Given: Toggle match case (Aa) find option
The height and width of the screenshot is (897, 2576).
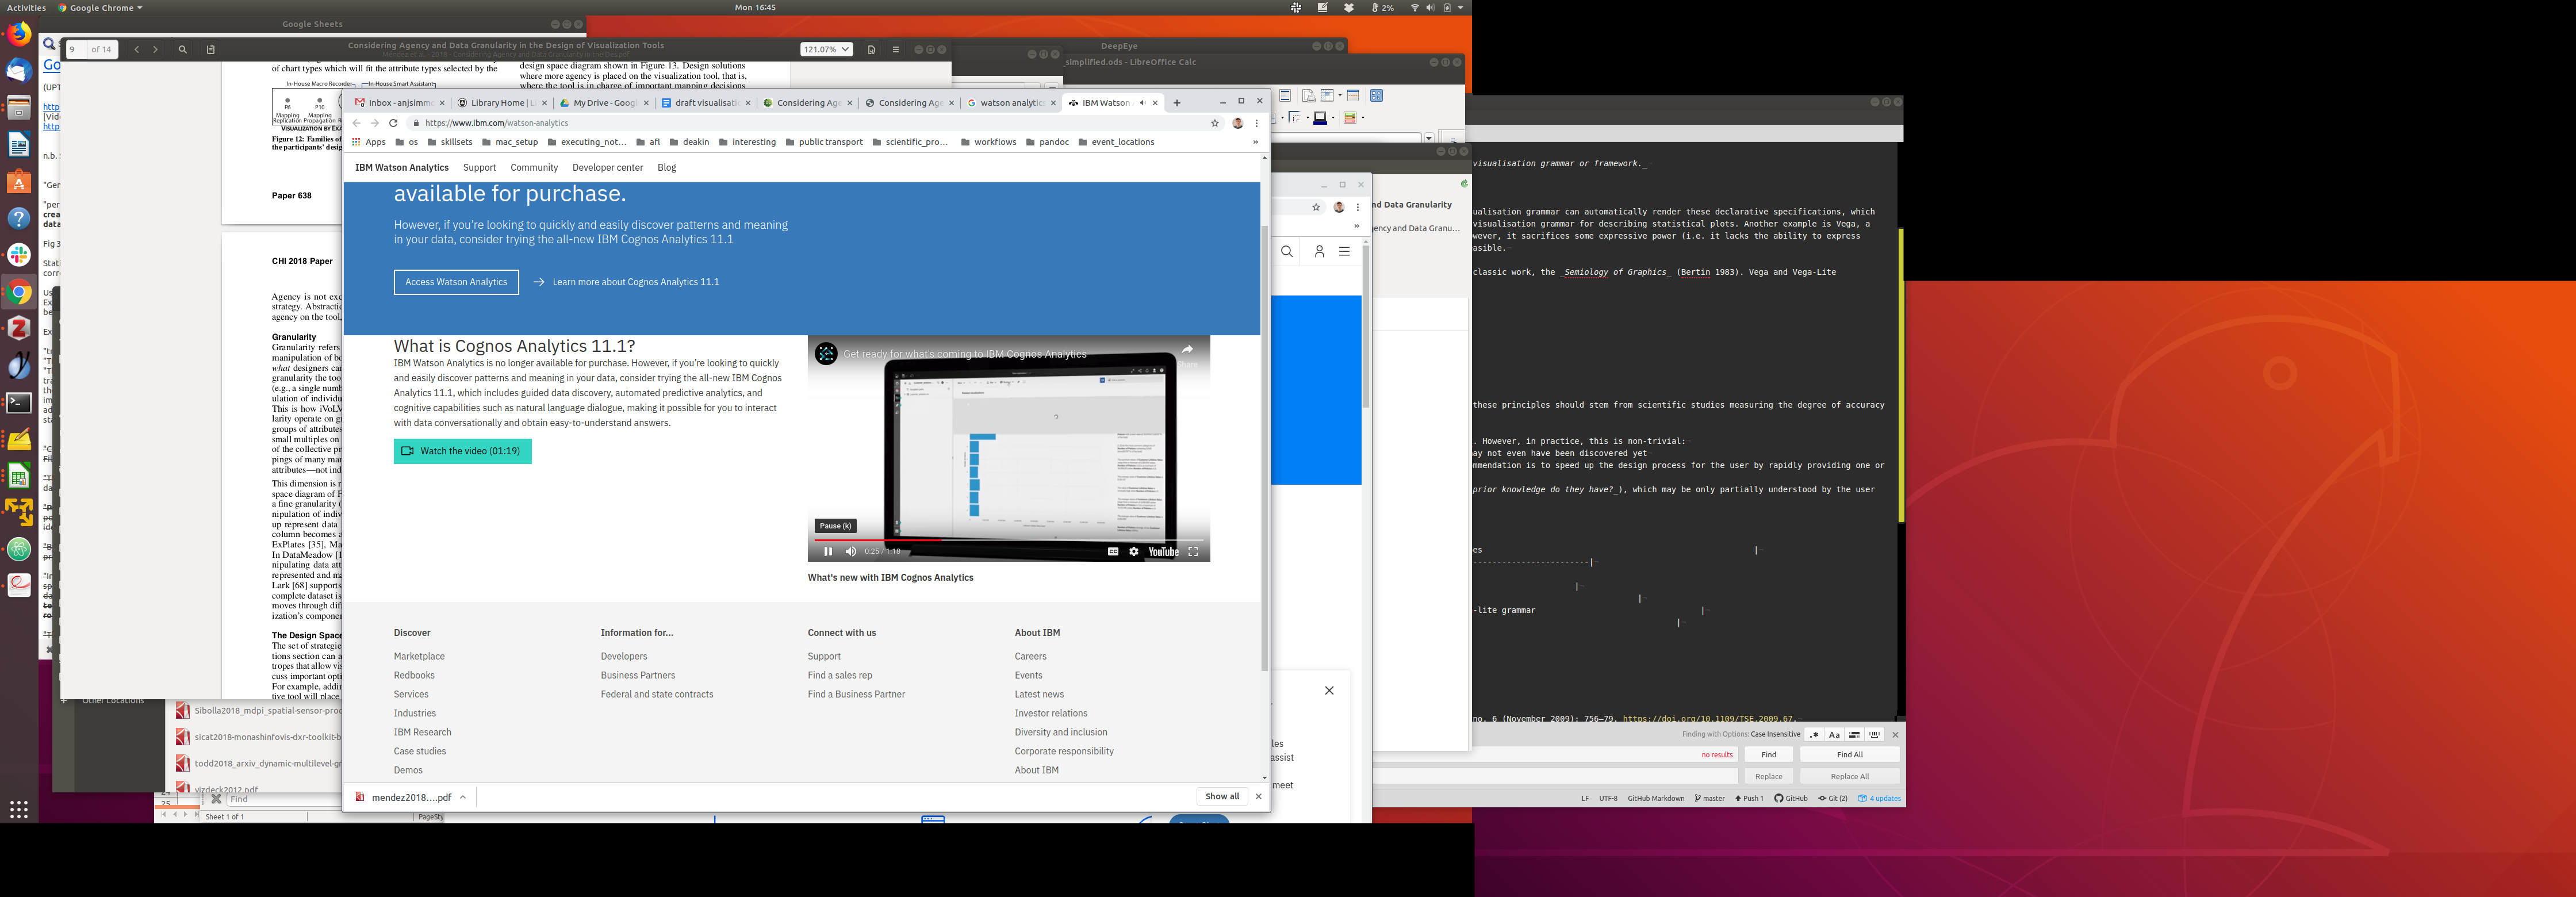Looking at the screenshot, I should [1834, 735].
